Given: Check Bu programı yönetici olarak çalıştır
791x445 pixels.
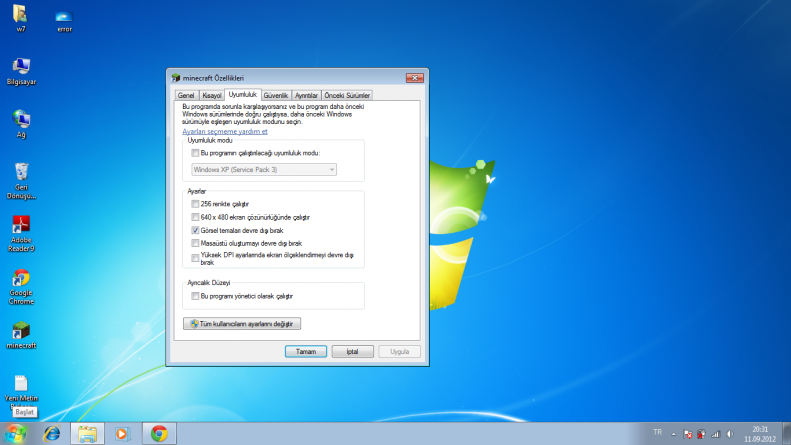Looking at the screenshot, I should click(195, 296).
